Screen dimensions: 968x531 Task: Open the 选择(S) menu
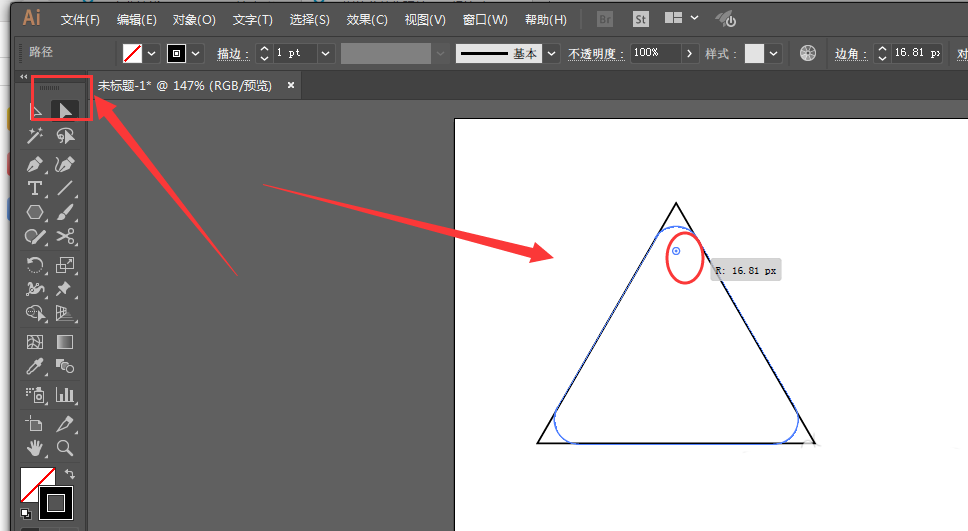[x=309, y=20]
